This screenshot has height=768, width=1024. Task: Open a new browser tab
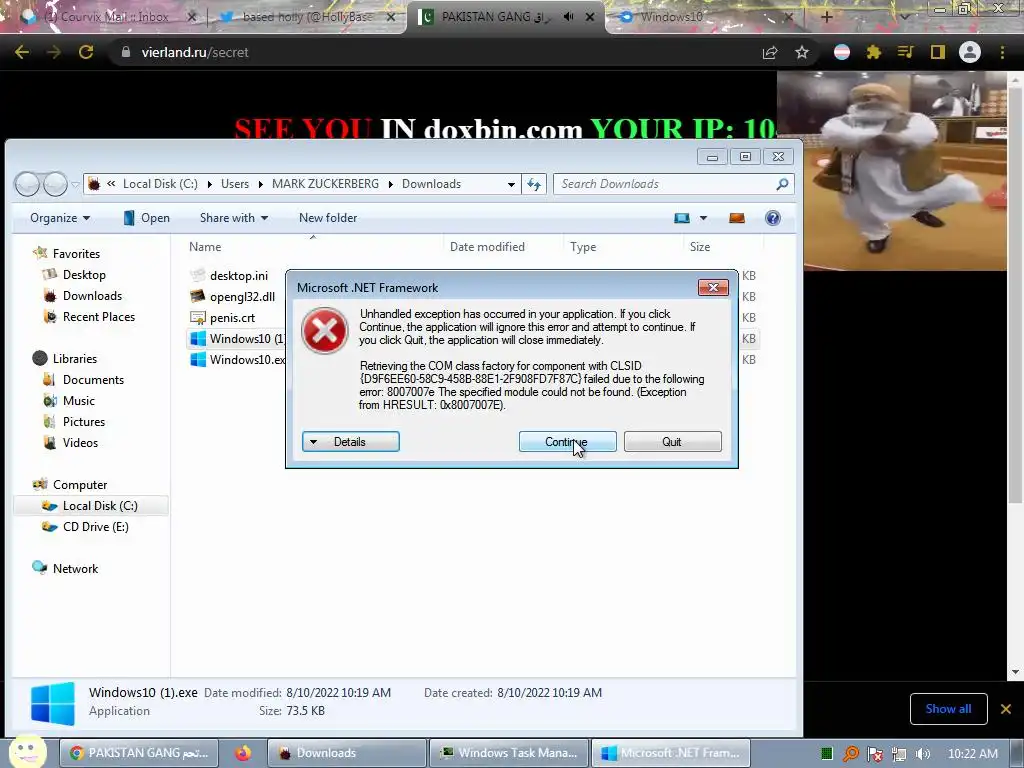coord(826,17)
